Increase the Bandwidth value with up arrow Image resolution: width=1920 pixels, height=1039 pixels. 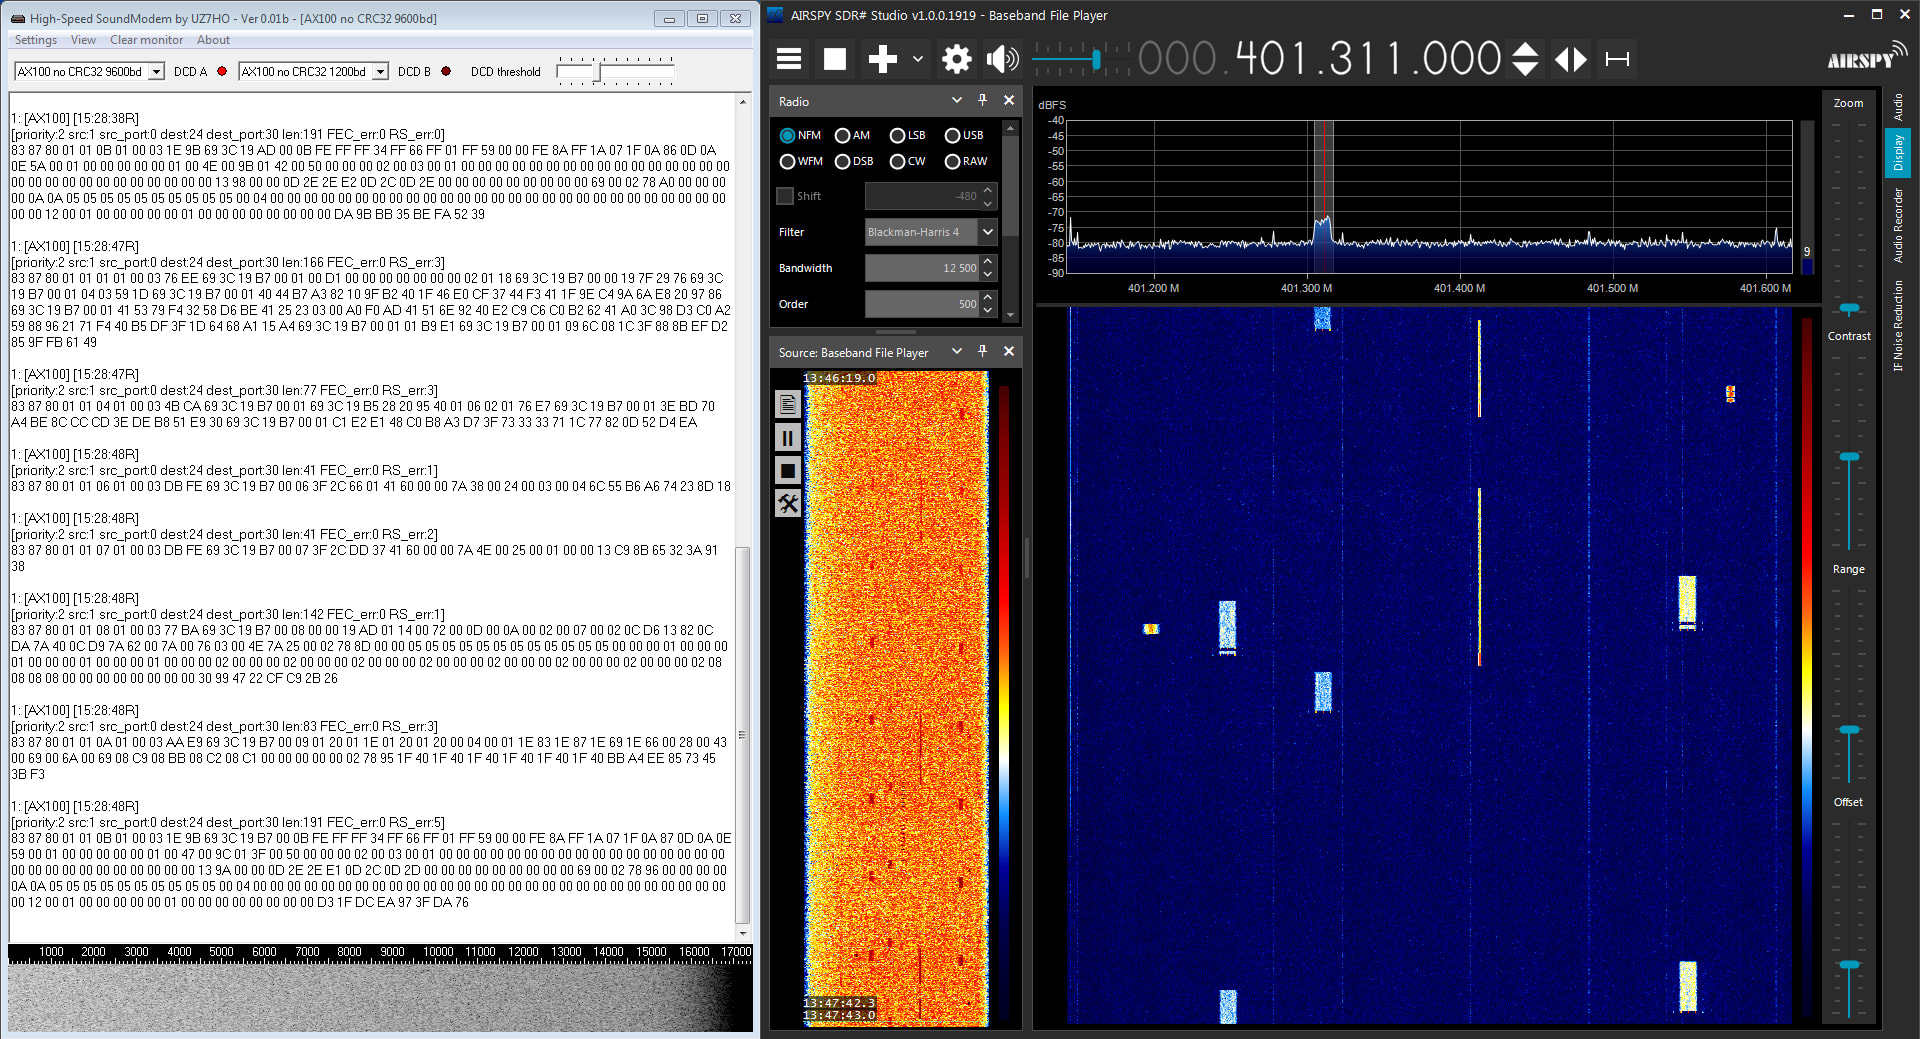click(x=988, y=262)
